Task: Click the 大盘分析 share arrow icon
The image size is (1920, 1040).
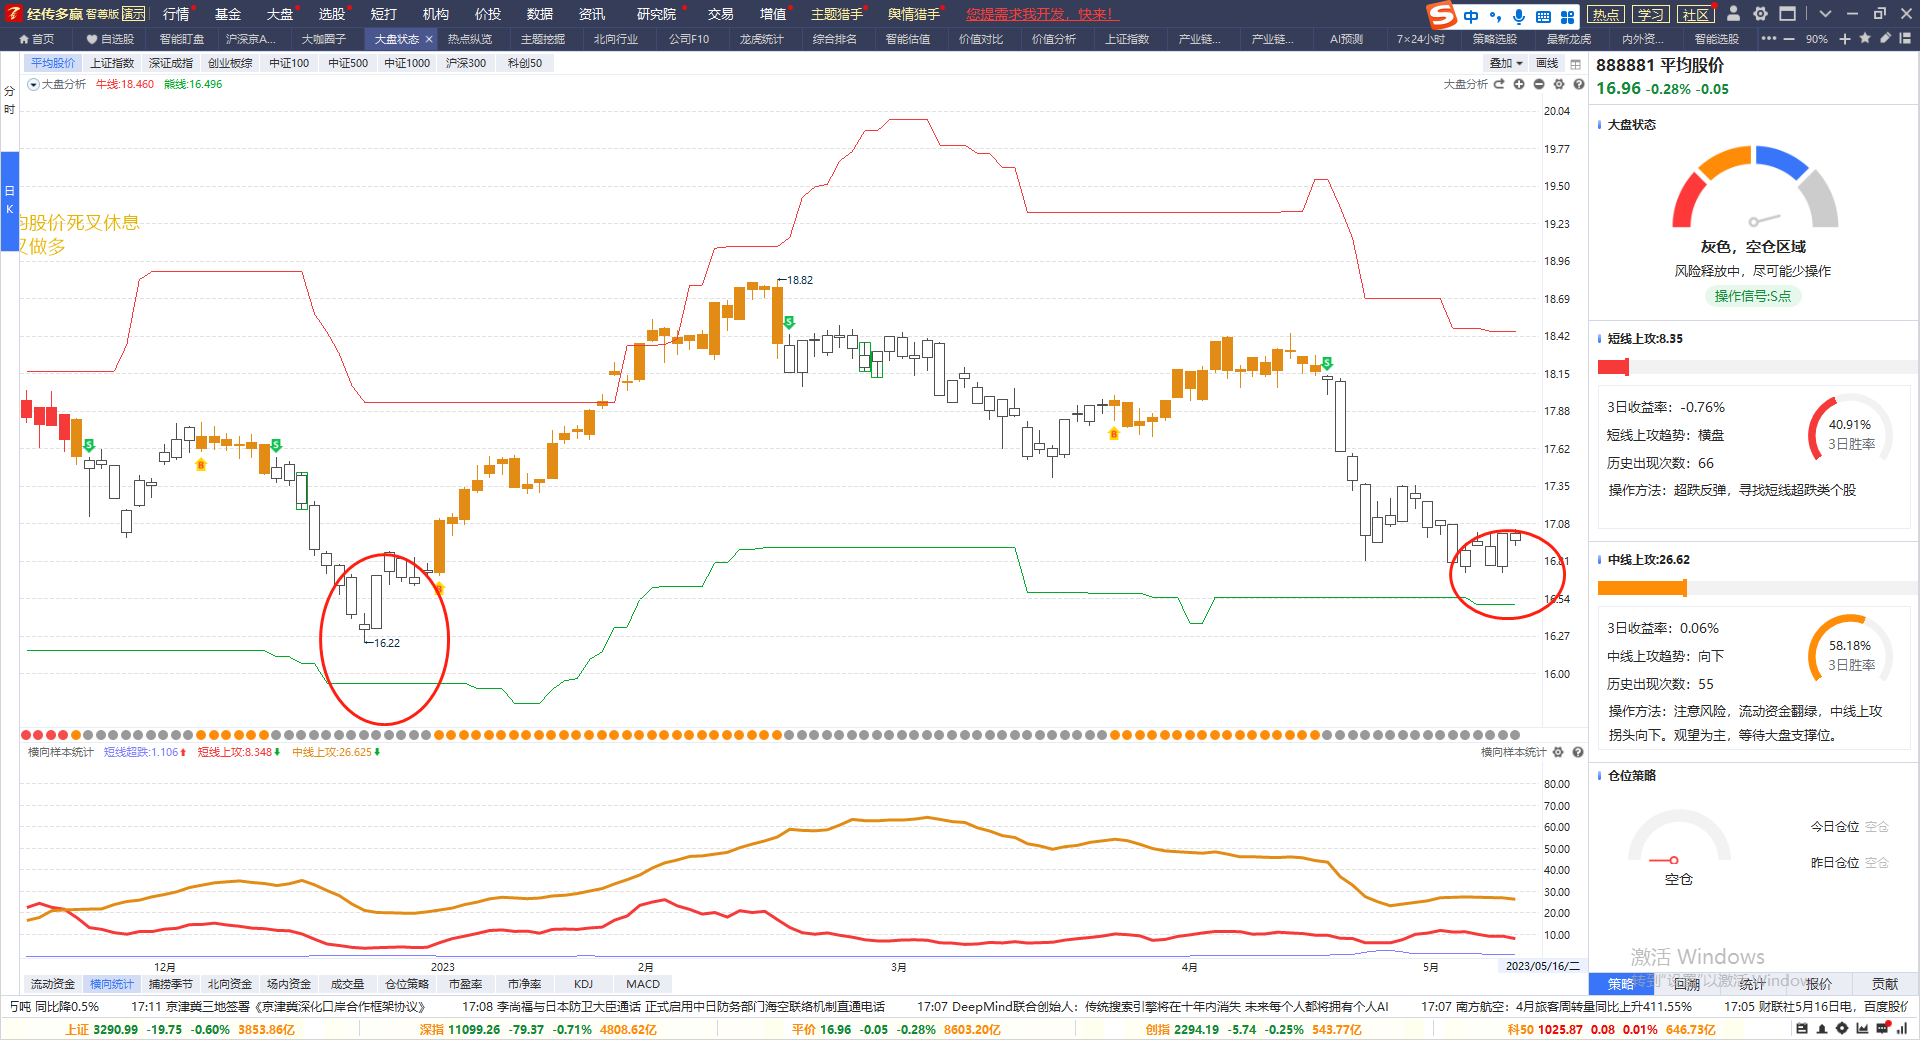Action: 1499,84
